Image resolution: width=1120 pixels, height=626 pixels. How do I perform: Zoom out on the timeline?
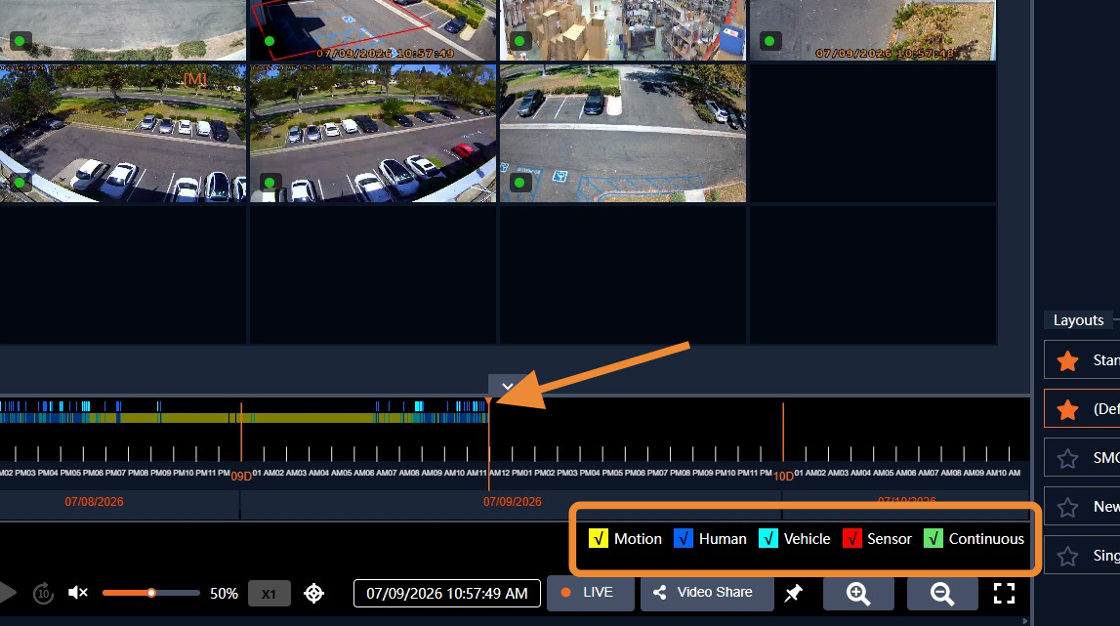pos(941,593)
